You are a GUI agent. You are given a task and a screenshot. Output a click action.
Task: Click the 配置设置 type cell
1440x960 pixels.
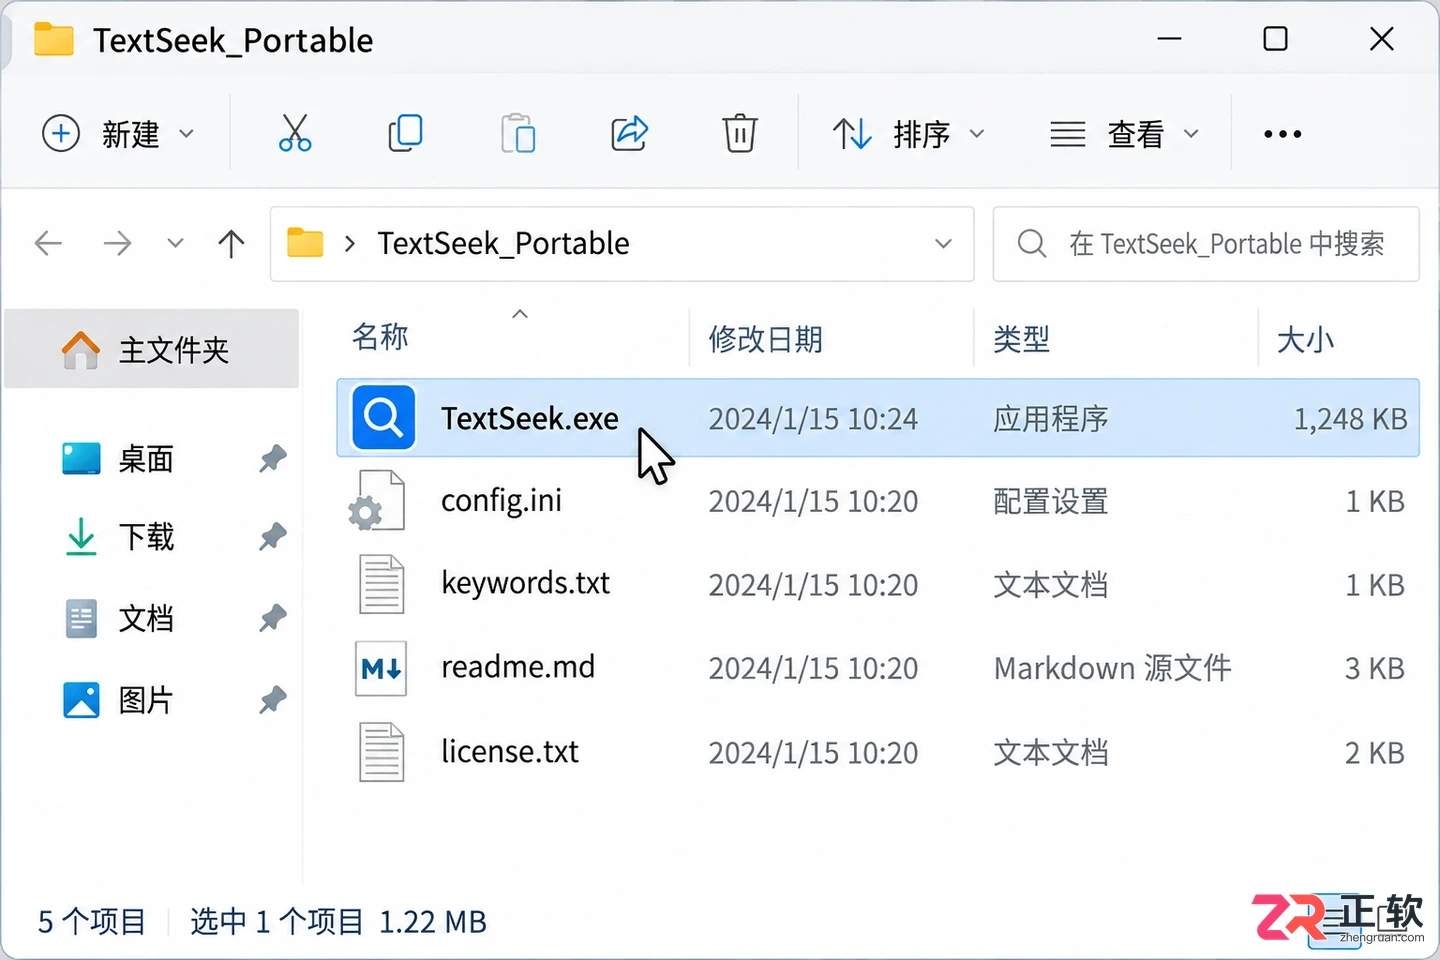[x=1051, y=502]
